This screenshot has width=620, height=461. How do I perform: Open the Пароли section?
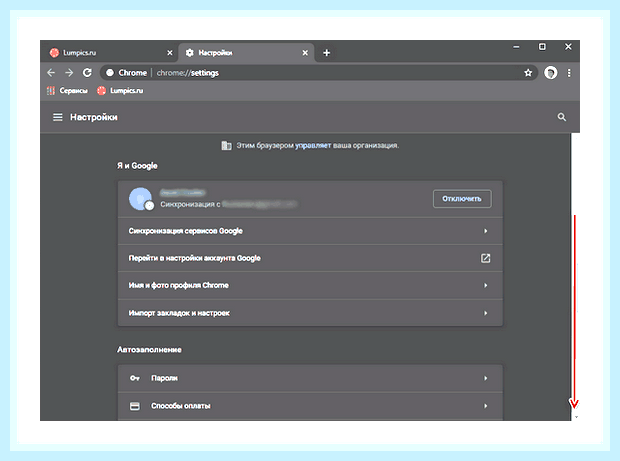(x=310, y=378)
